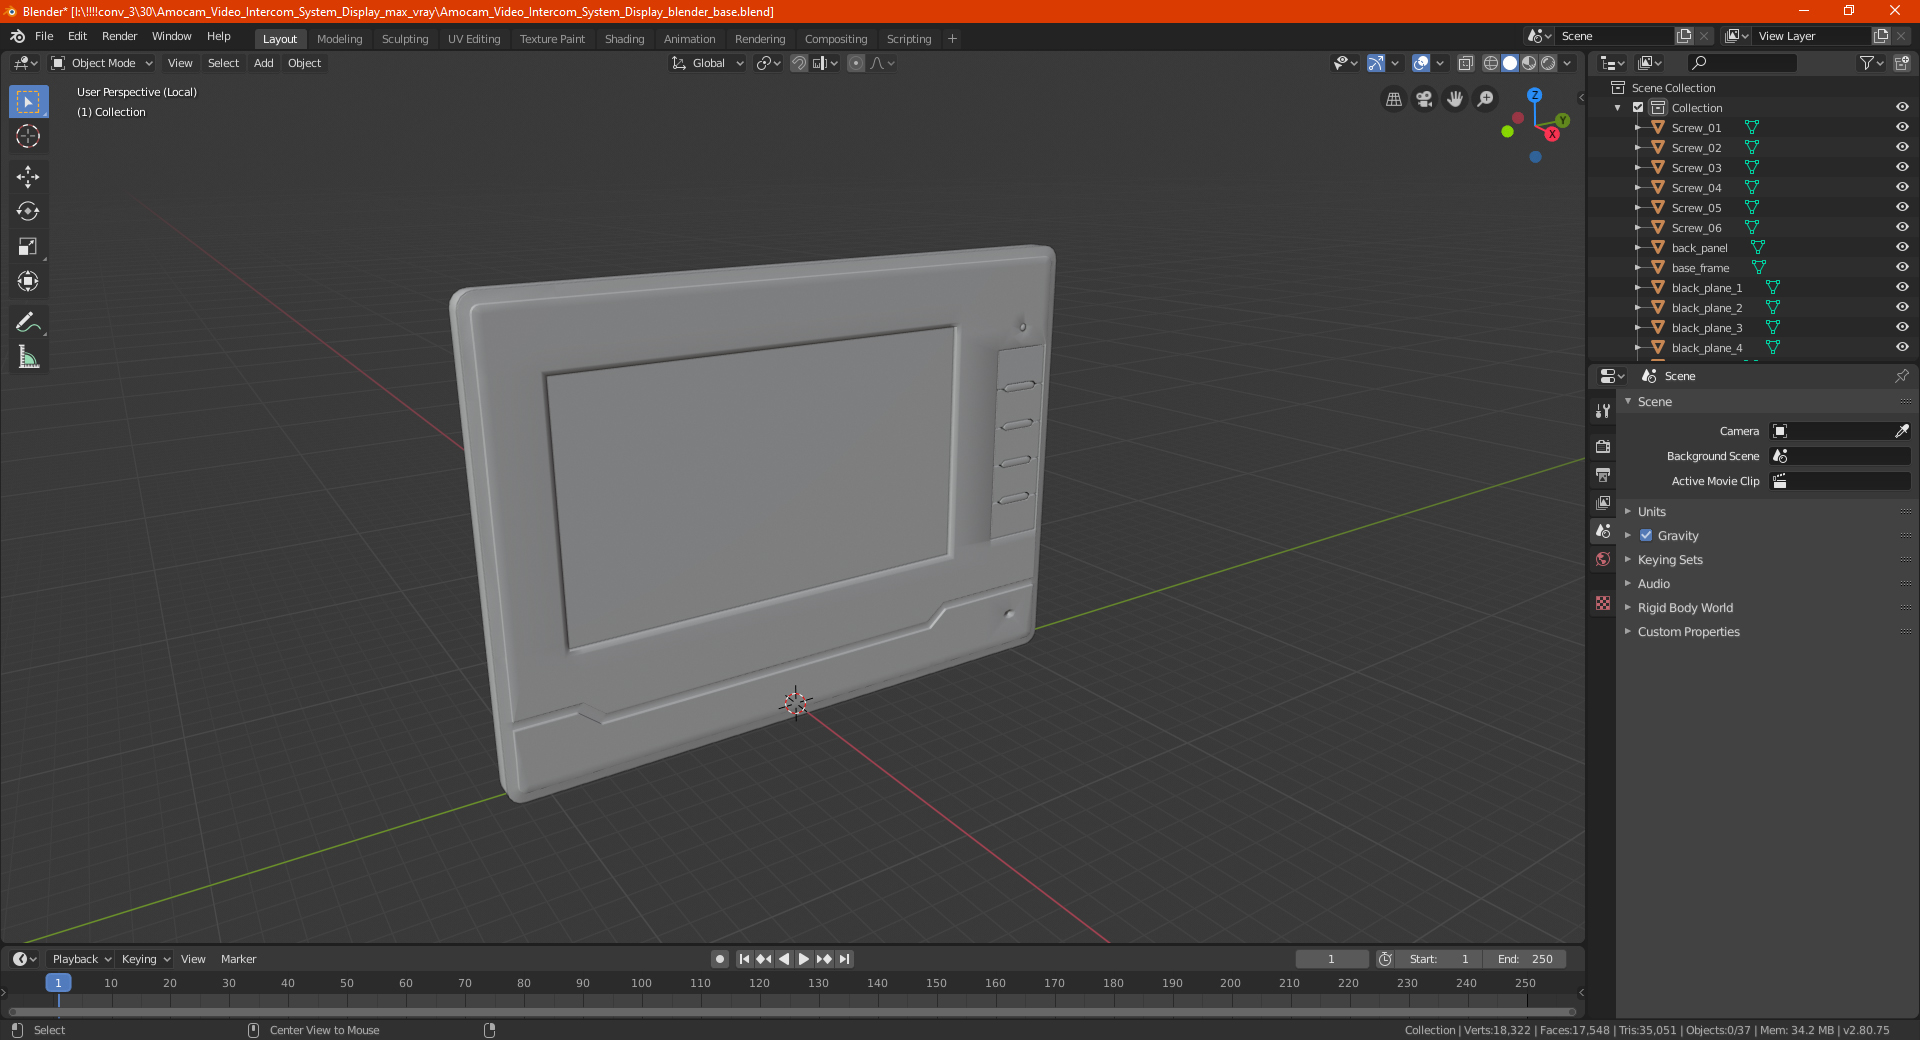Screen dimensions: 1920x1040
Task: Open Global transform orientation dropdown
Action: click(x=708, y=63)
